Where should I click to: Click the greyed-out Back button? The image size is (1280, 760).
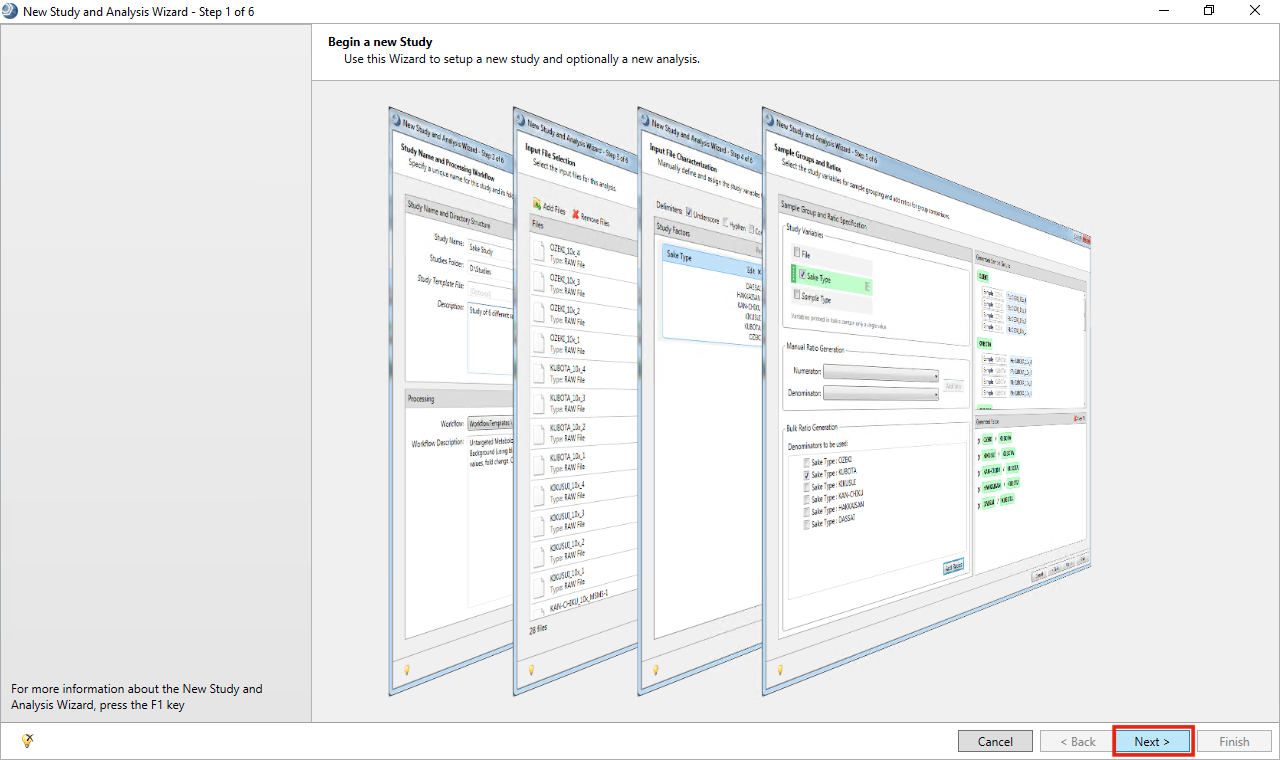pyautogui.click(x=1076, y=741)
